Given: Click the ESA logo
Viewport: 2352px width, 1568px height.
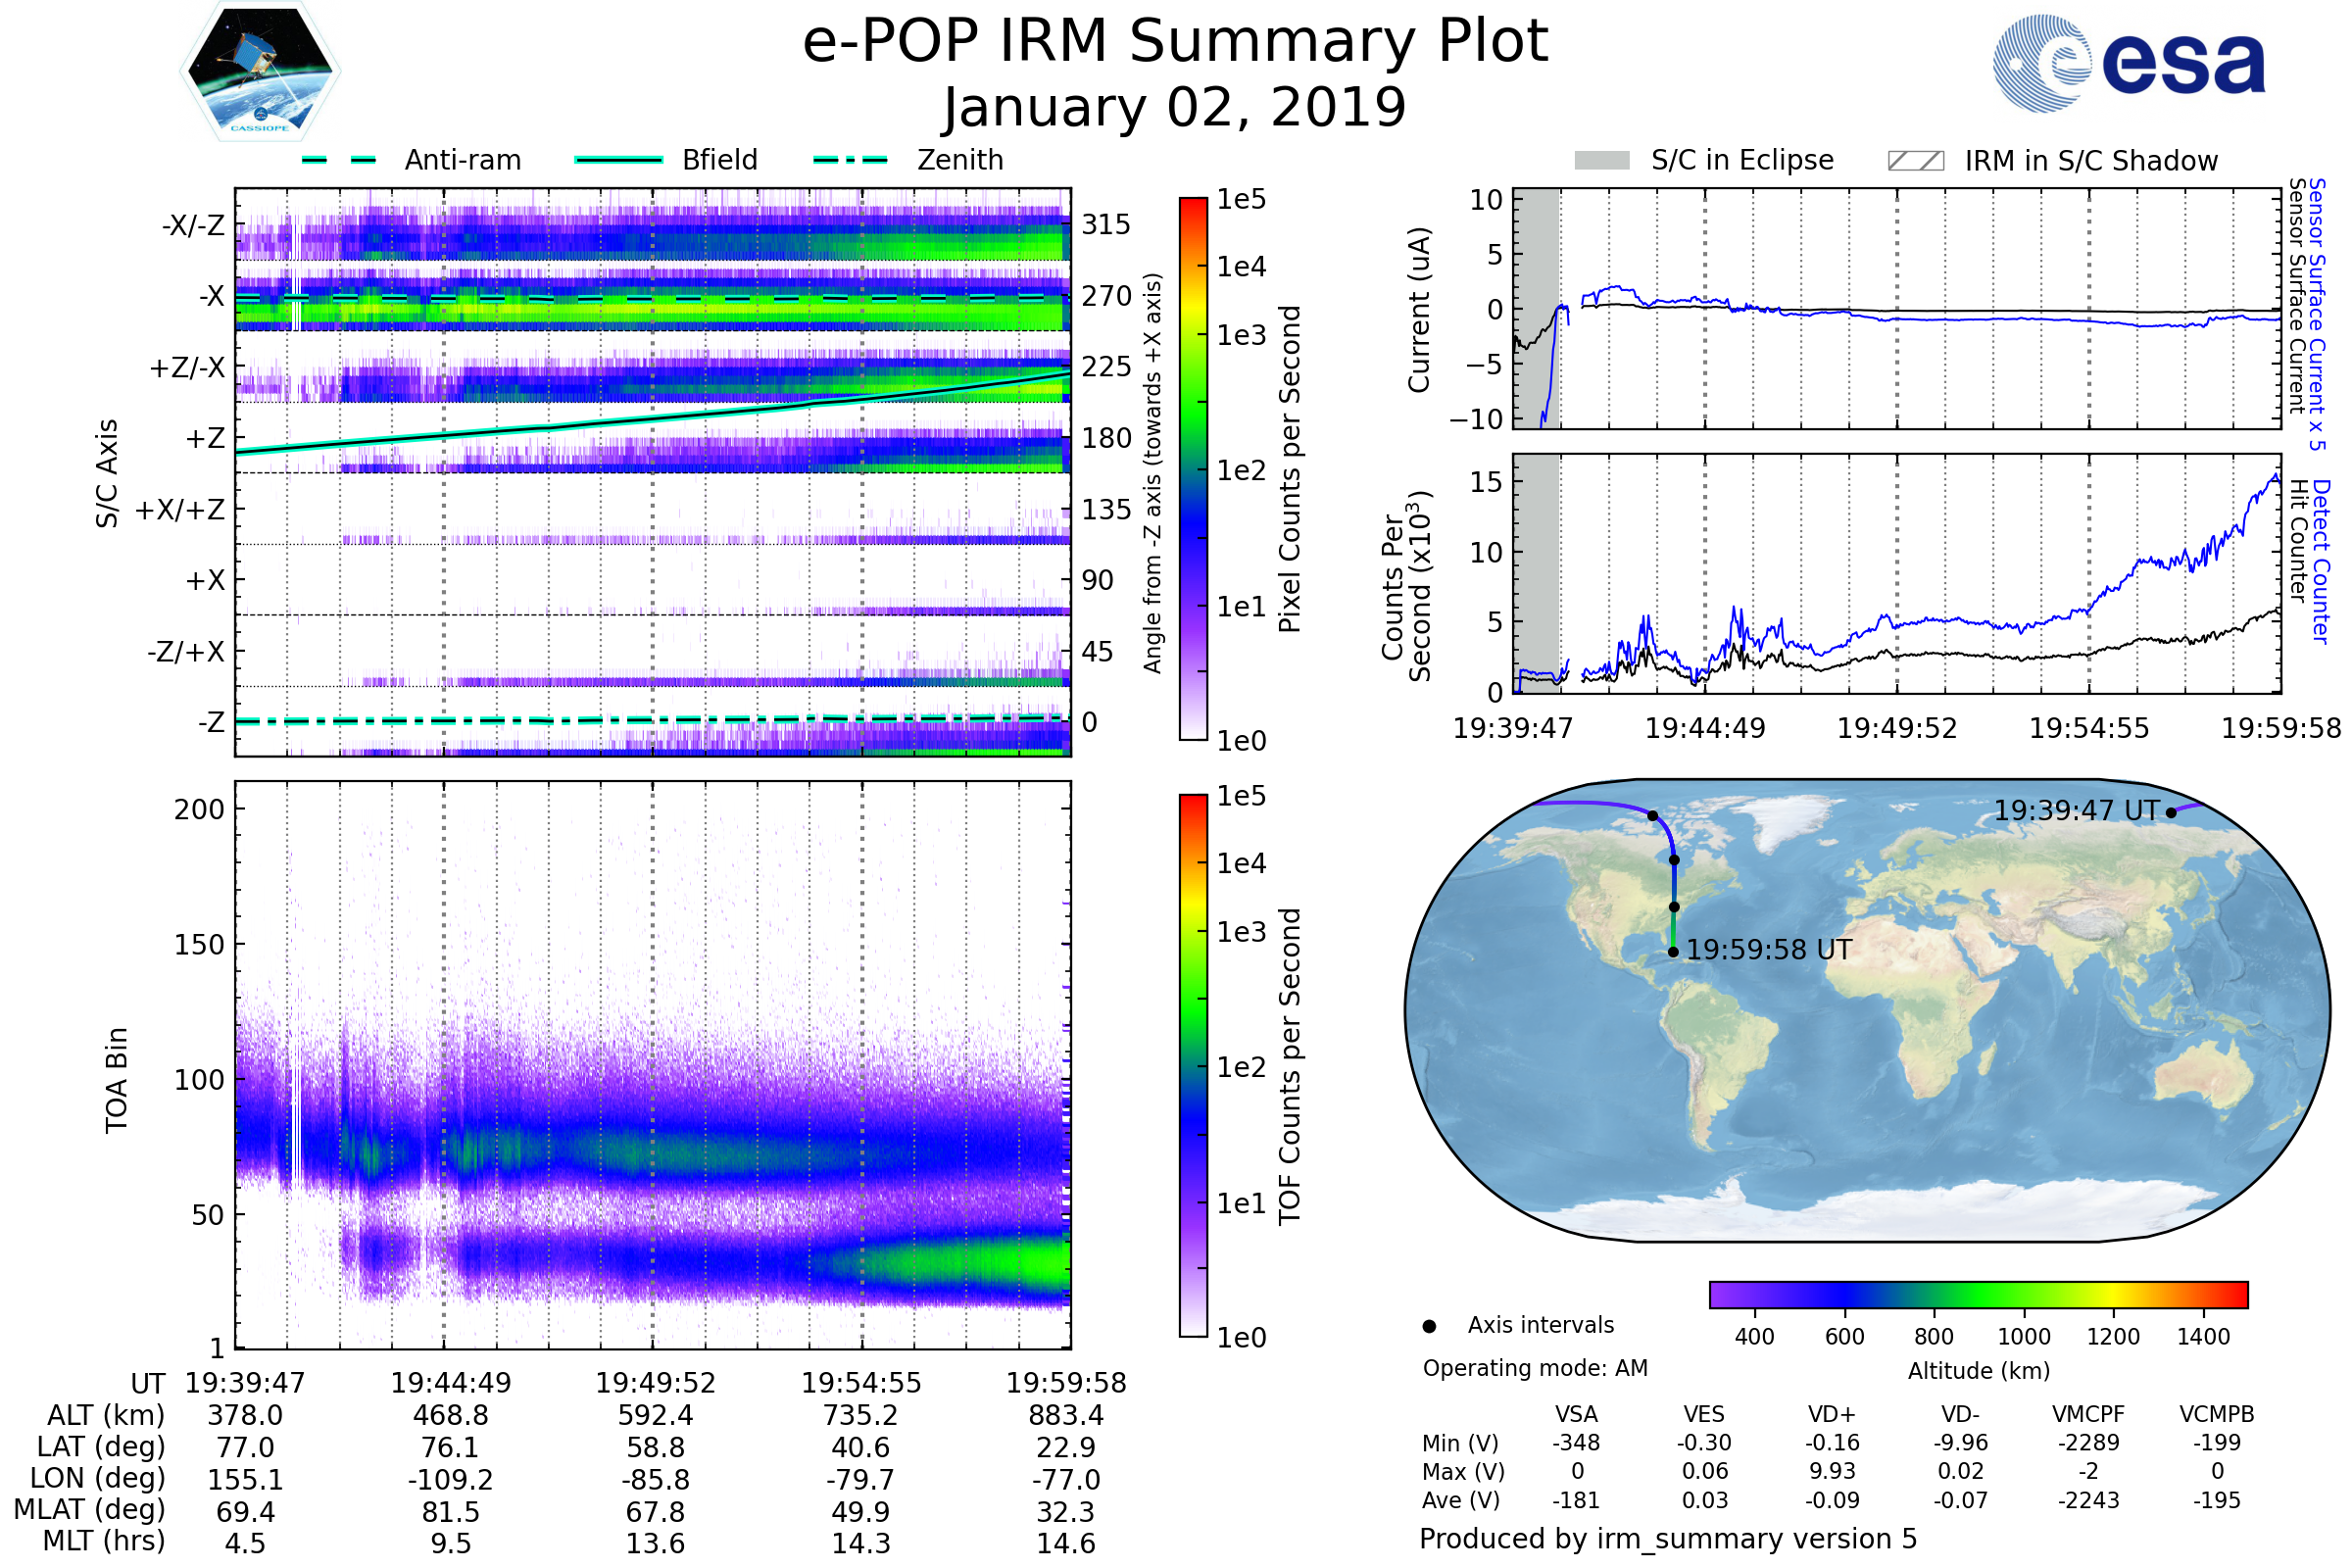Looking at the screenshot, I should point(2130,62).
